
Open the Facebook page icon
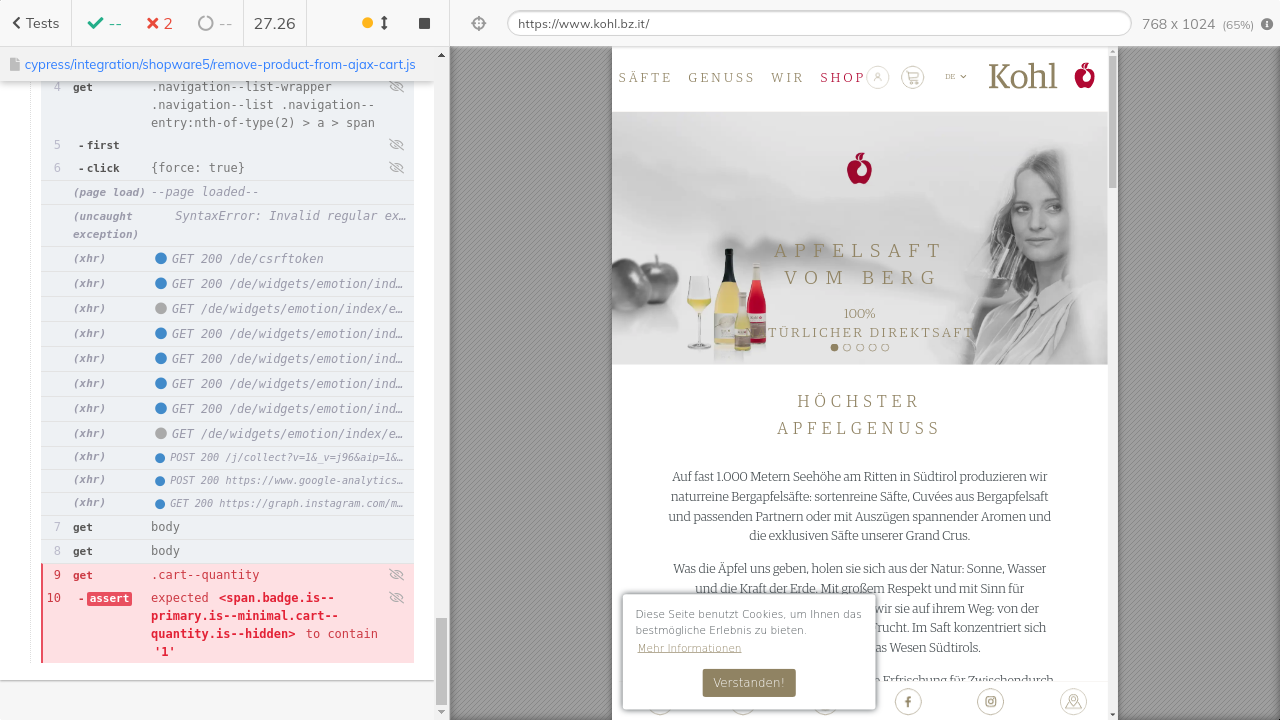coord(908,701)
